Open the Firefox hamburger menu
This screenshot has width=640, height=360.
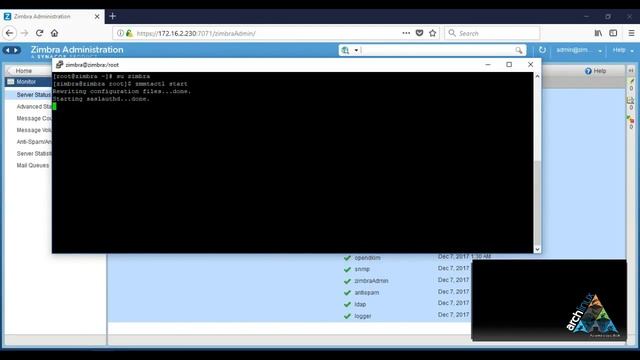631,33
